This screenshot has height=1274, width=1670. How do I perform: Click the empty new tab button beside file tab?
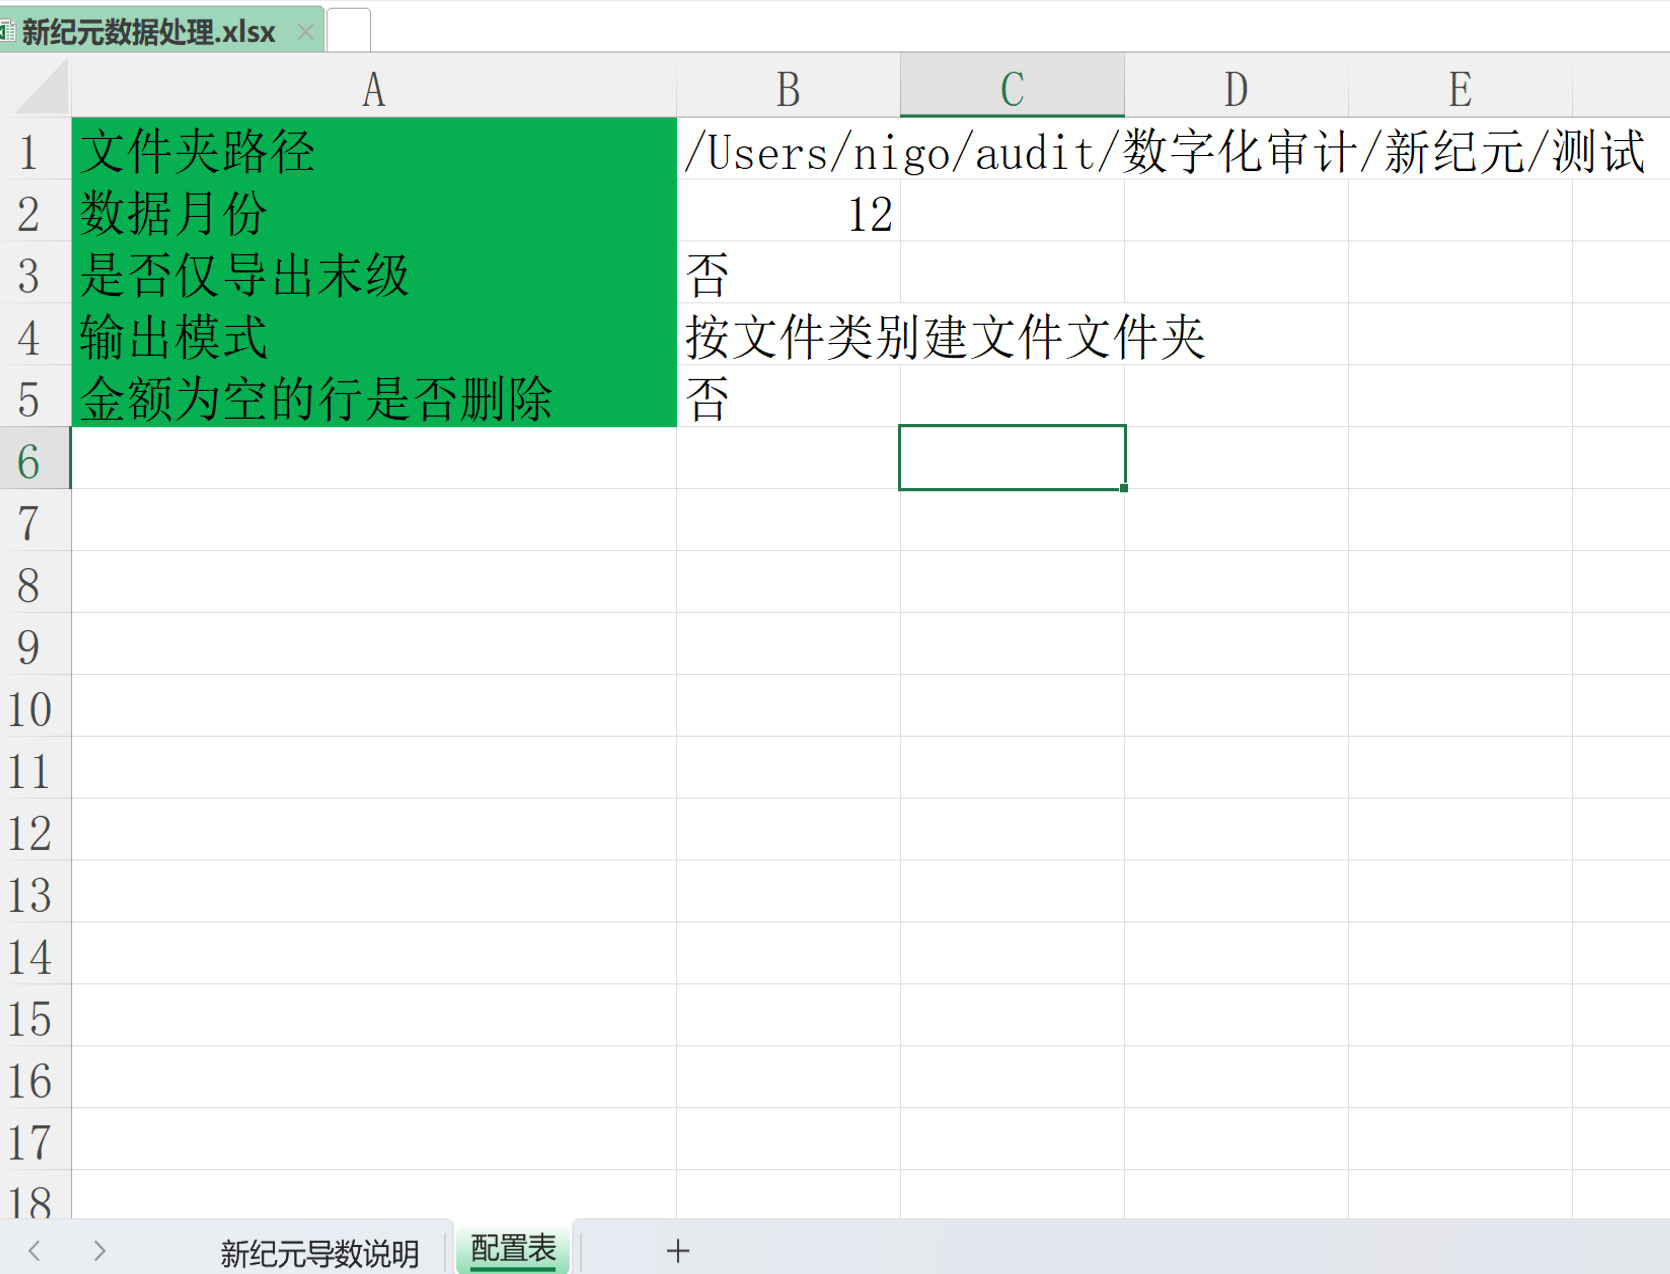pos(348,30)
